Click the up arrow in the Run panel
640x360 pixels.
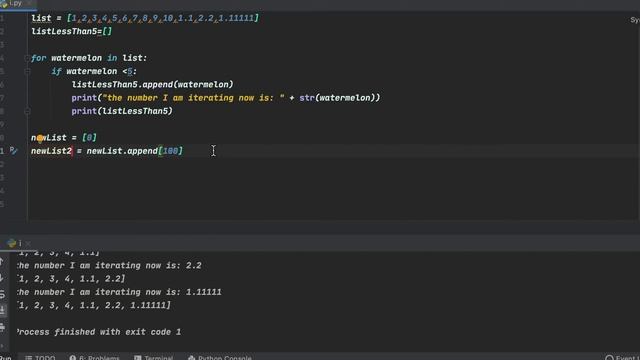tap(2, 262)
